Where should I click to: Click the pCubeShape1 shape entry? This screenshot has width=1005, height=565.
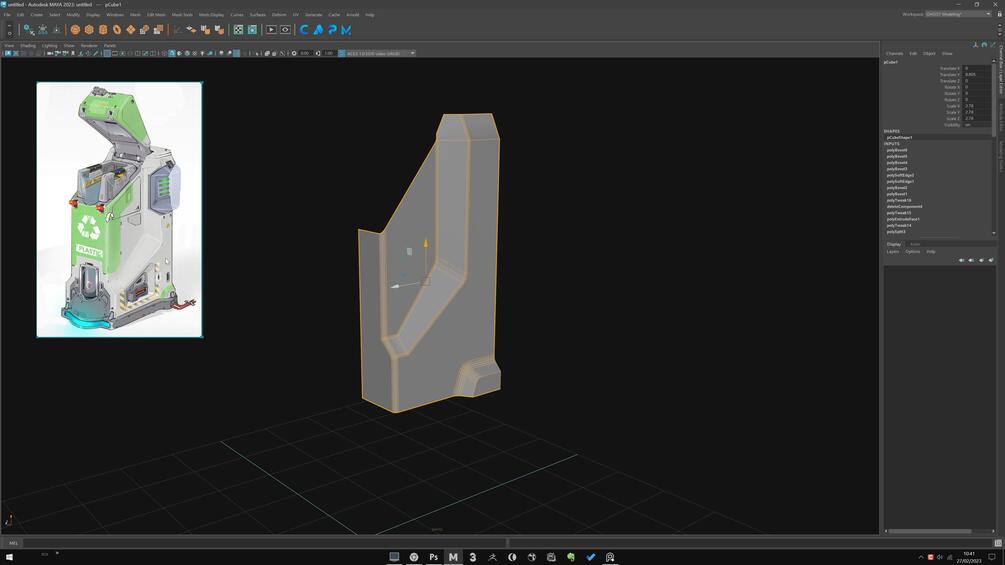pos(900,137)
